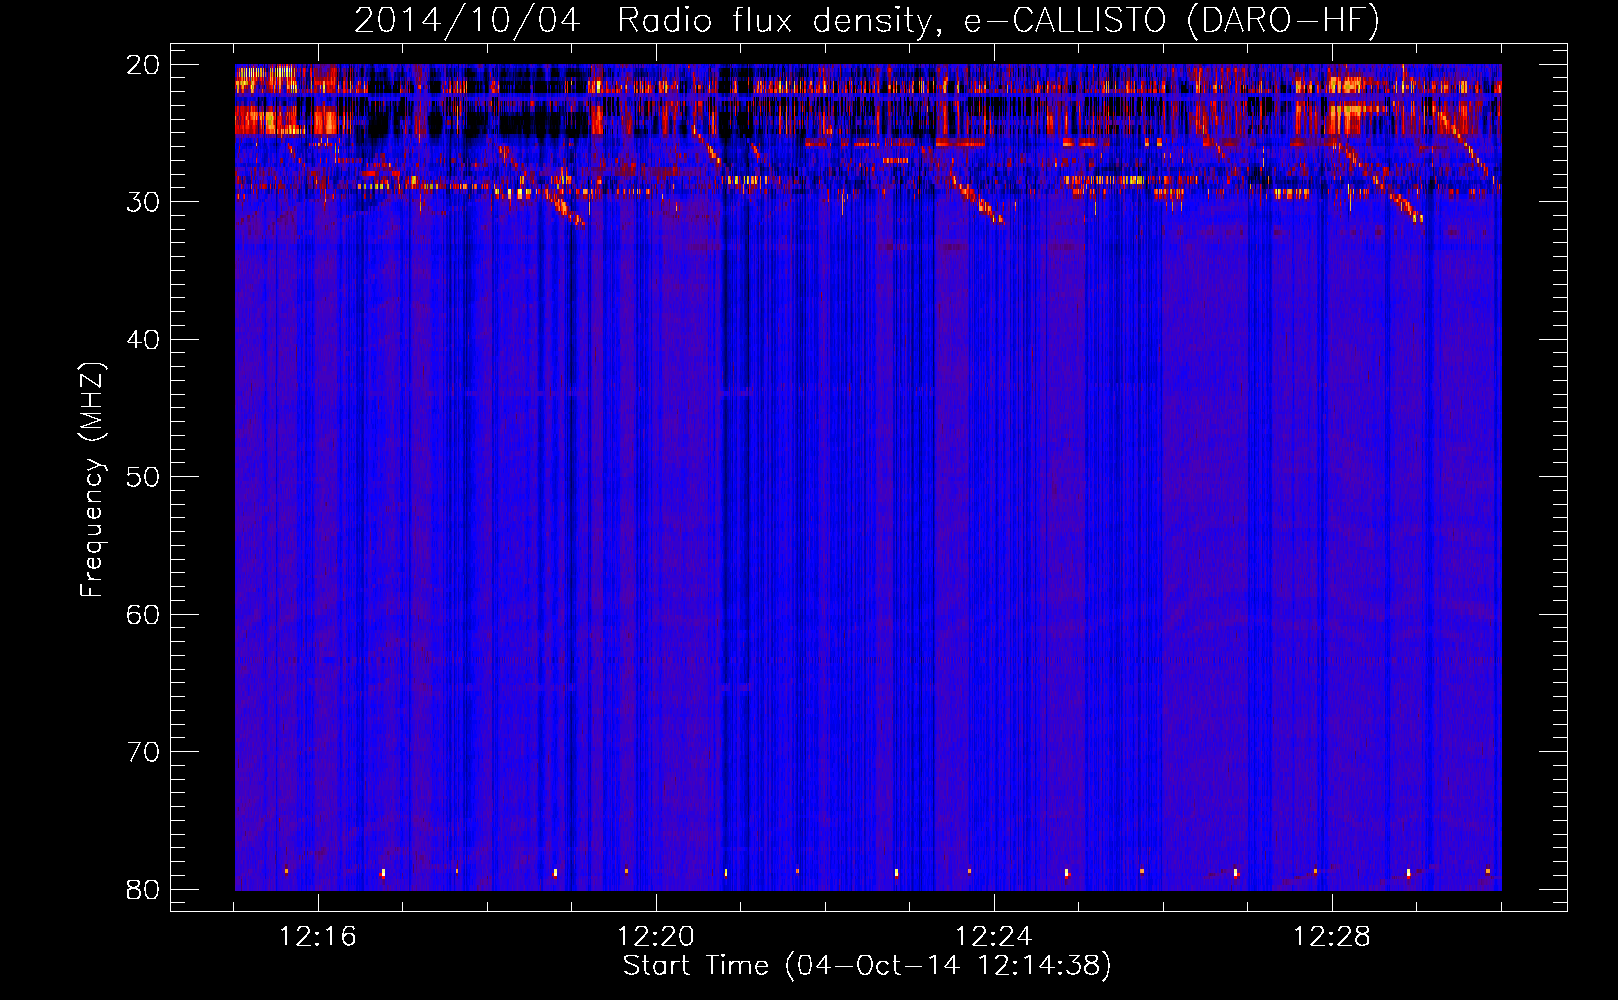Click the 80 frequency tick label
Viewport: 1618px width, 1000px height.
(143, 890)
